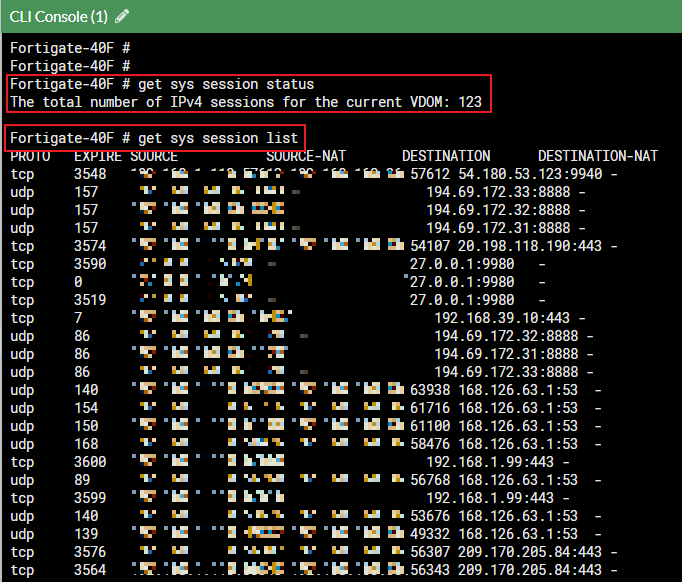Image resolution: width=682 pixels, height=582 pixels.
Task: Click source-NAT port 63938
Action: (430, 390)
